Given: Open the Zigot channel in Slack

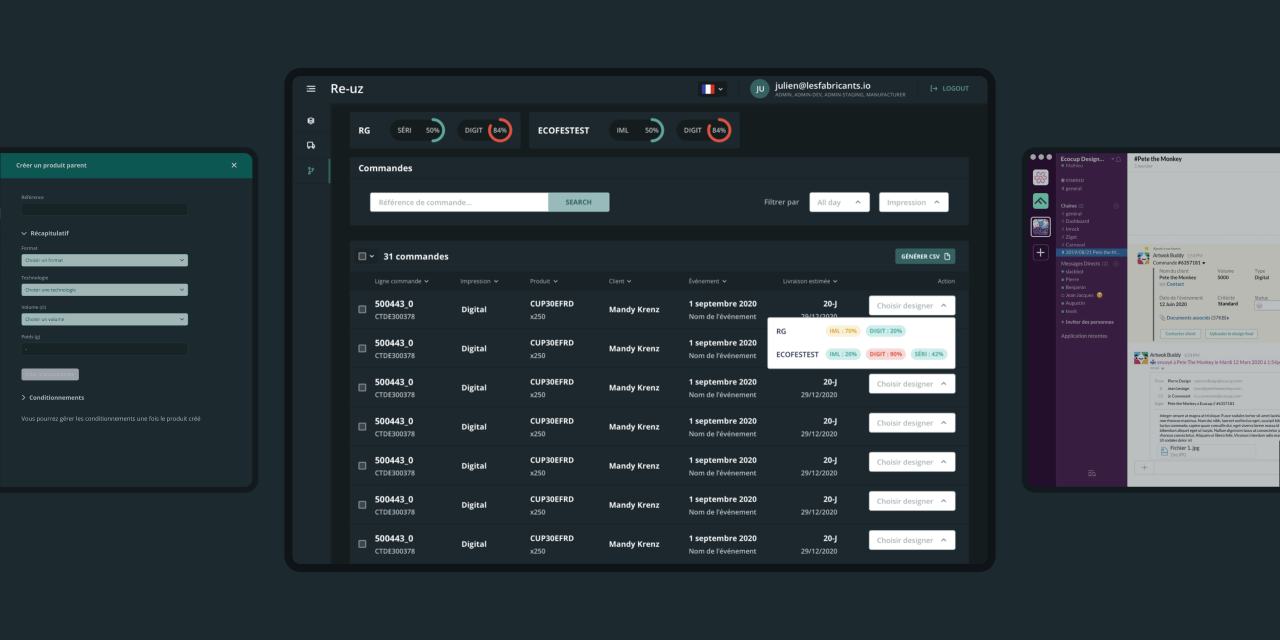Looking at the screenshot, I should 1071,237.
